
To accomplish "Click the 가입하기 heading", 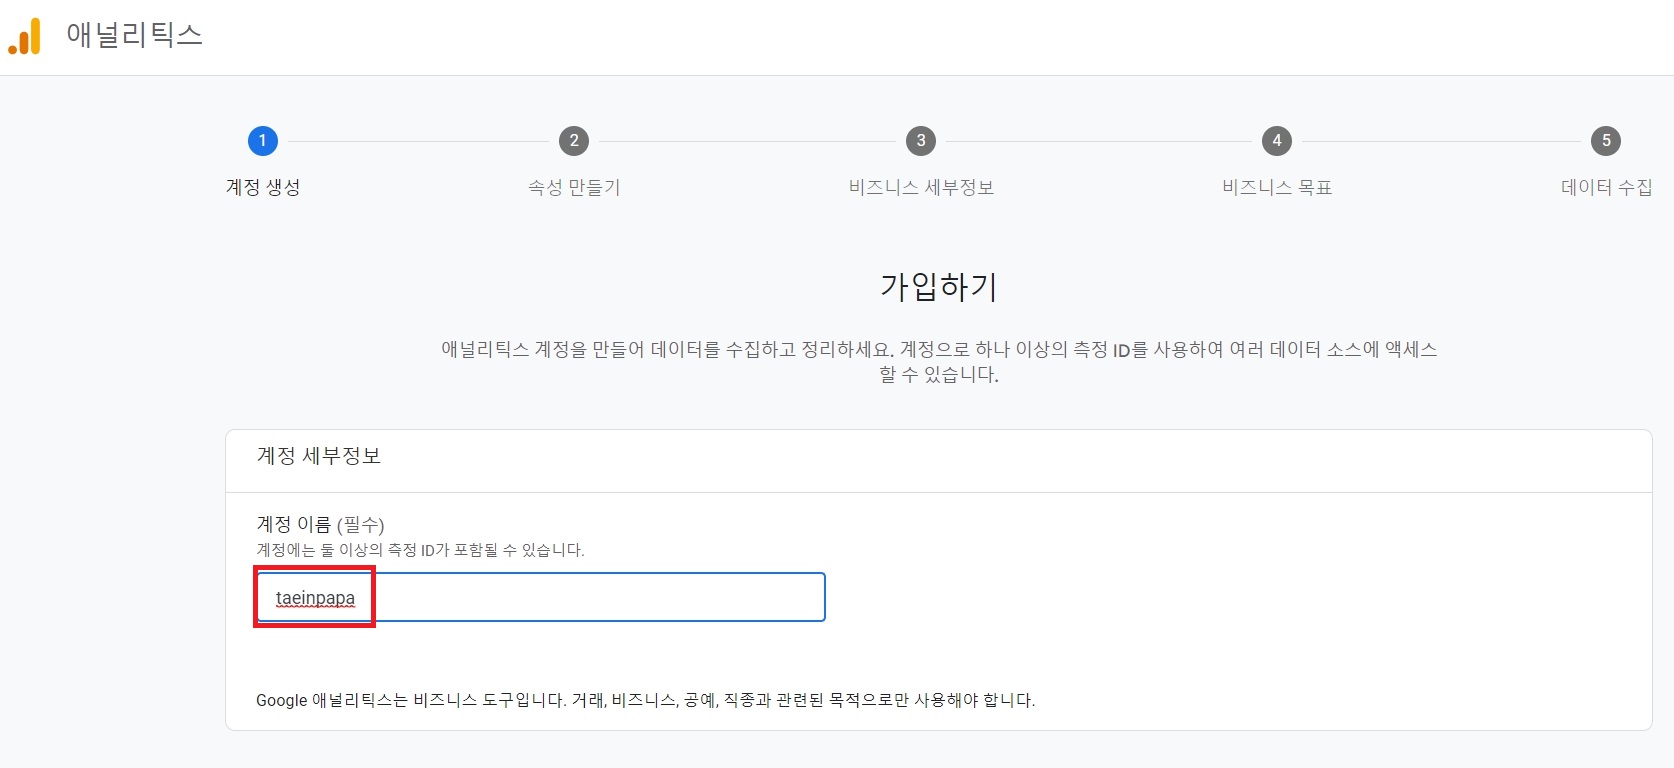I will pos(939,287).
